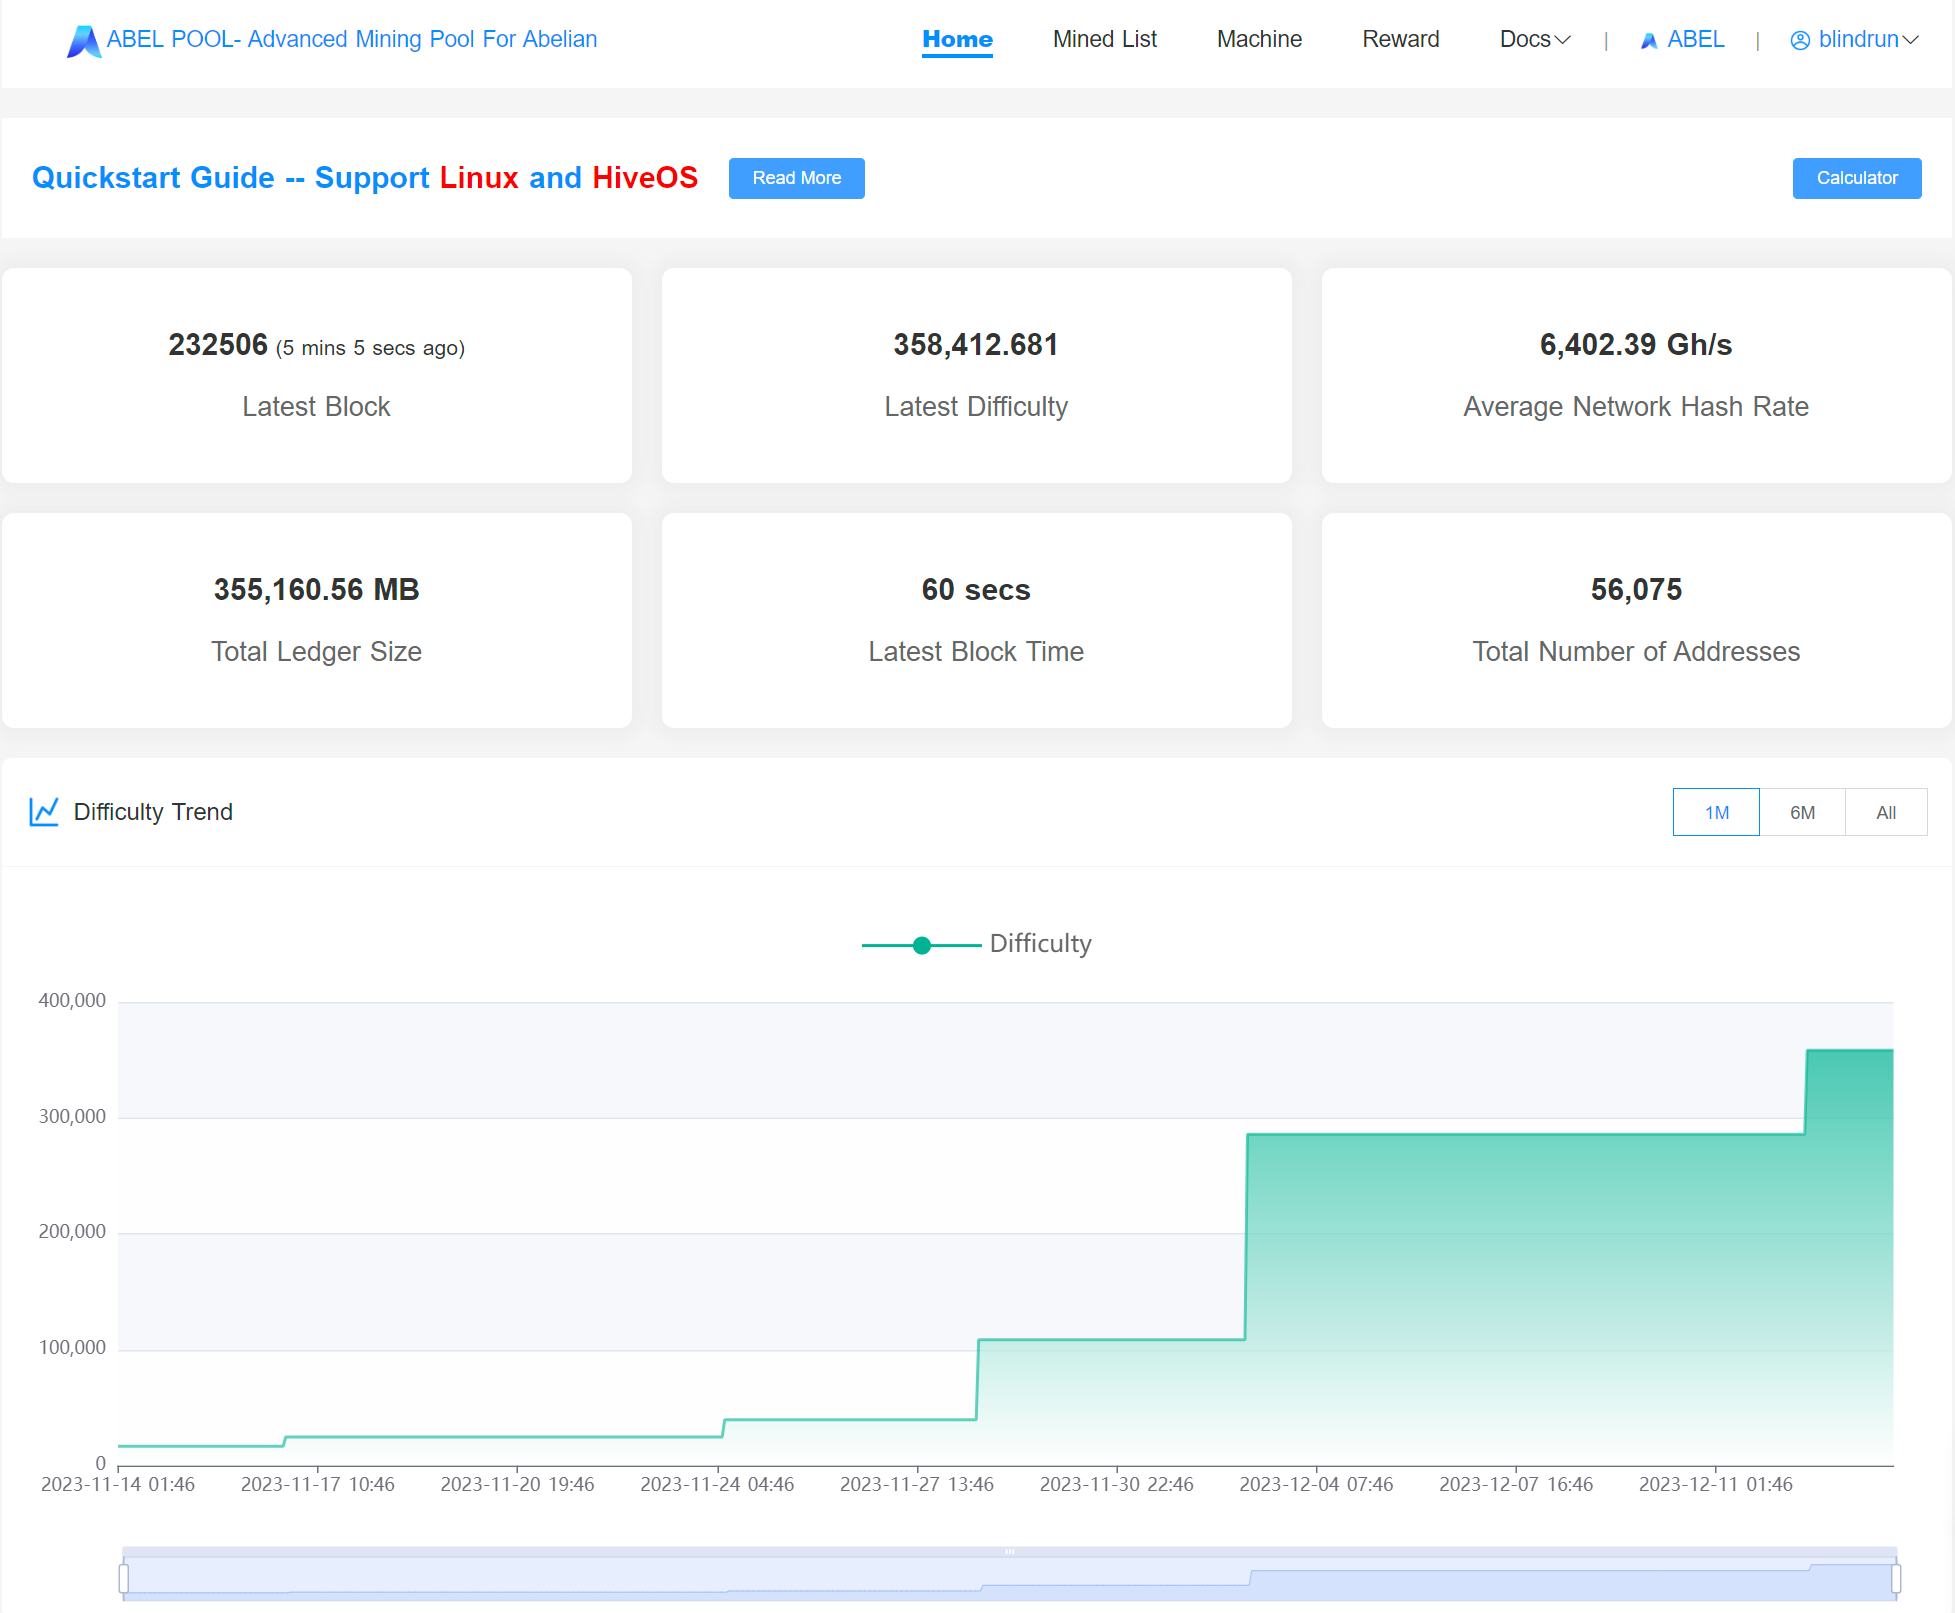The width and height of the screenshot is (1955, 1613).
Task: Click x-axis date 2023-11-27 13:46
Action: tap(917, 1485)
